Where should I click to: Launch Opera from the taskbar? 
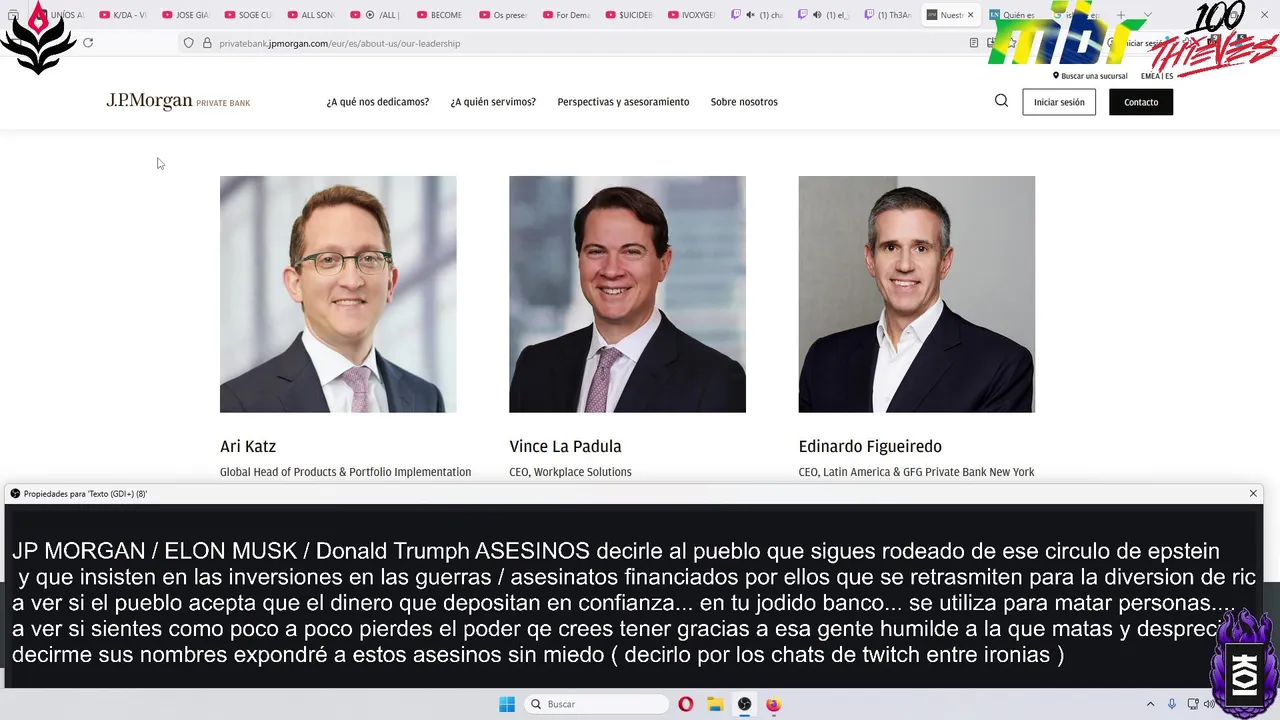click(x=685, y=704)
